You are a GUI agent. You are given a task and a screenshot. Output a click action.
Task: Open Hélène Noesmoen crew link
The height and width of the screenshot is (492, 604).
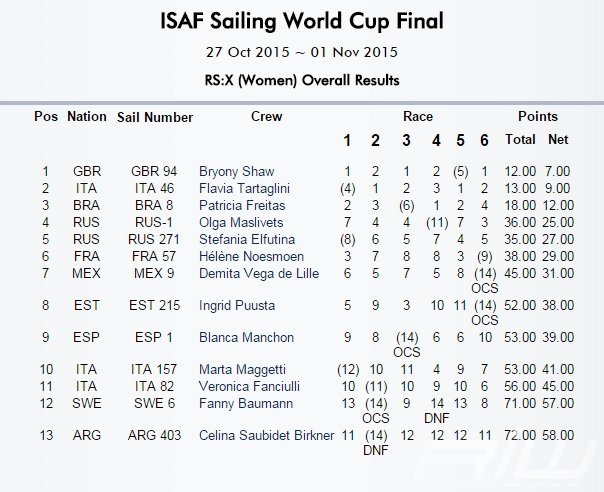(x=251, y=256)
